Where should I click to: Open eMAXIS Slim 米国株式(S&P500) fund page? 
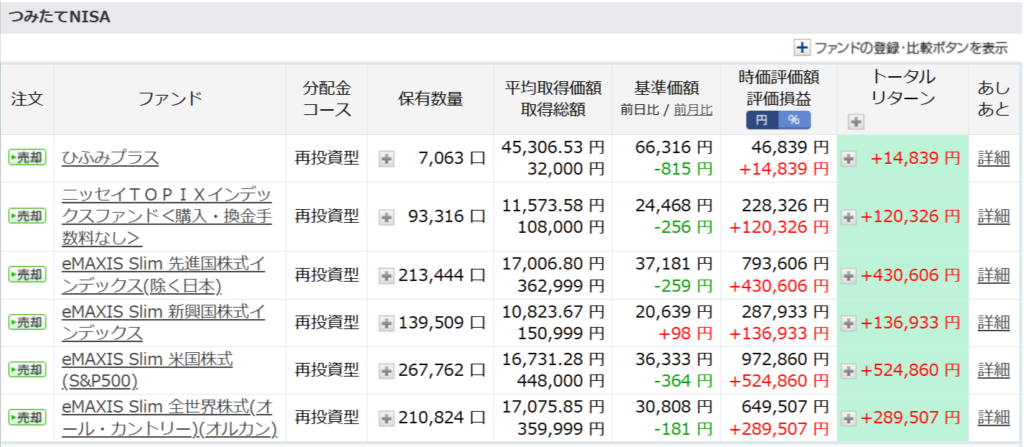coord(147,370)
